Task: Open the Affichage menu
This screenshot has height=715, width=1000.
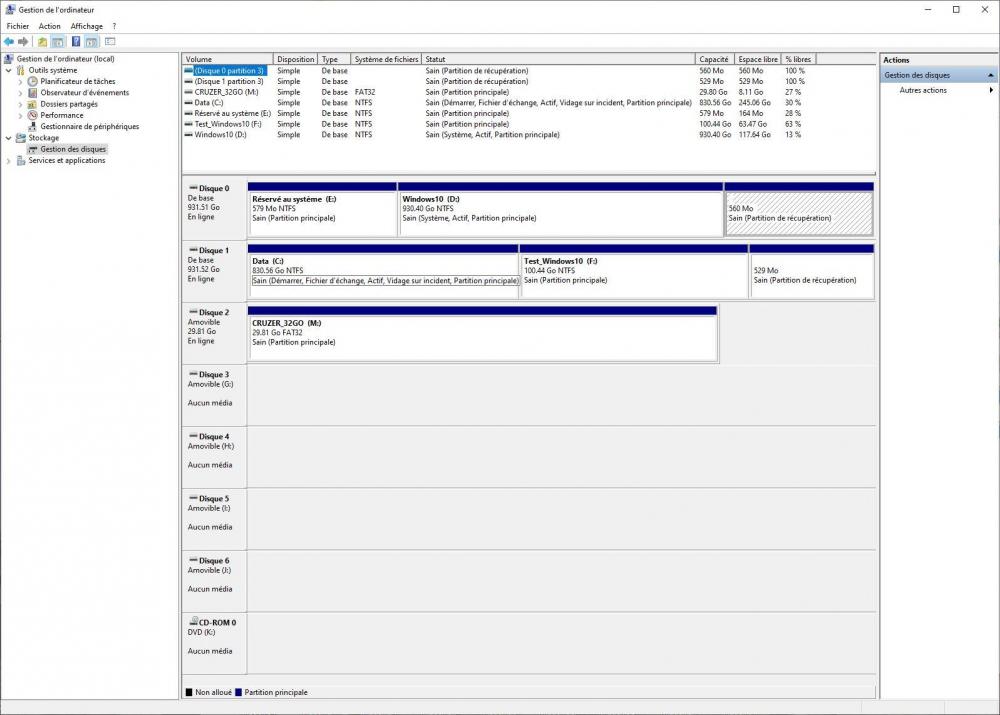Action: (86, 26)
